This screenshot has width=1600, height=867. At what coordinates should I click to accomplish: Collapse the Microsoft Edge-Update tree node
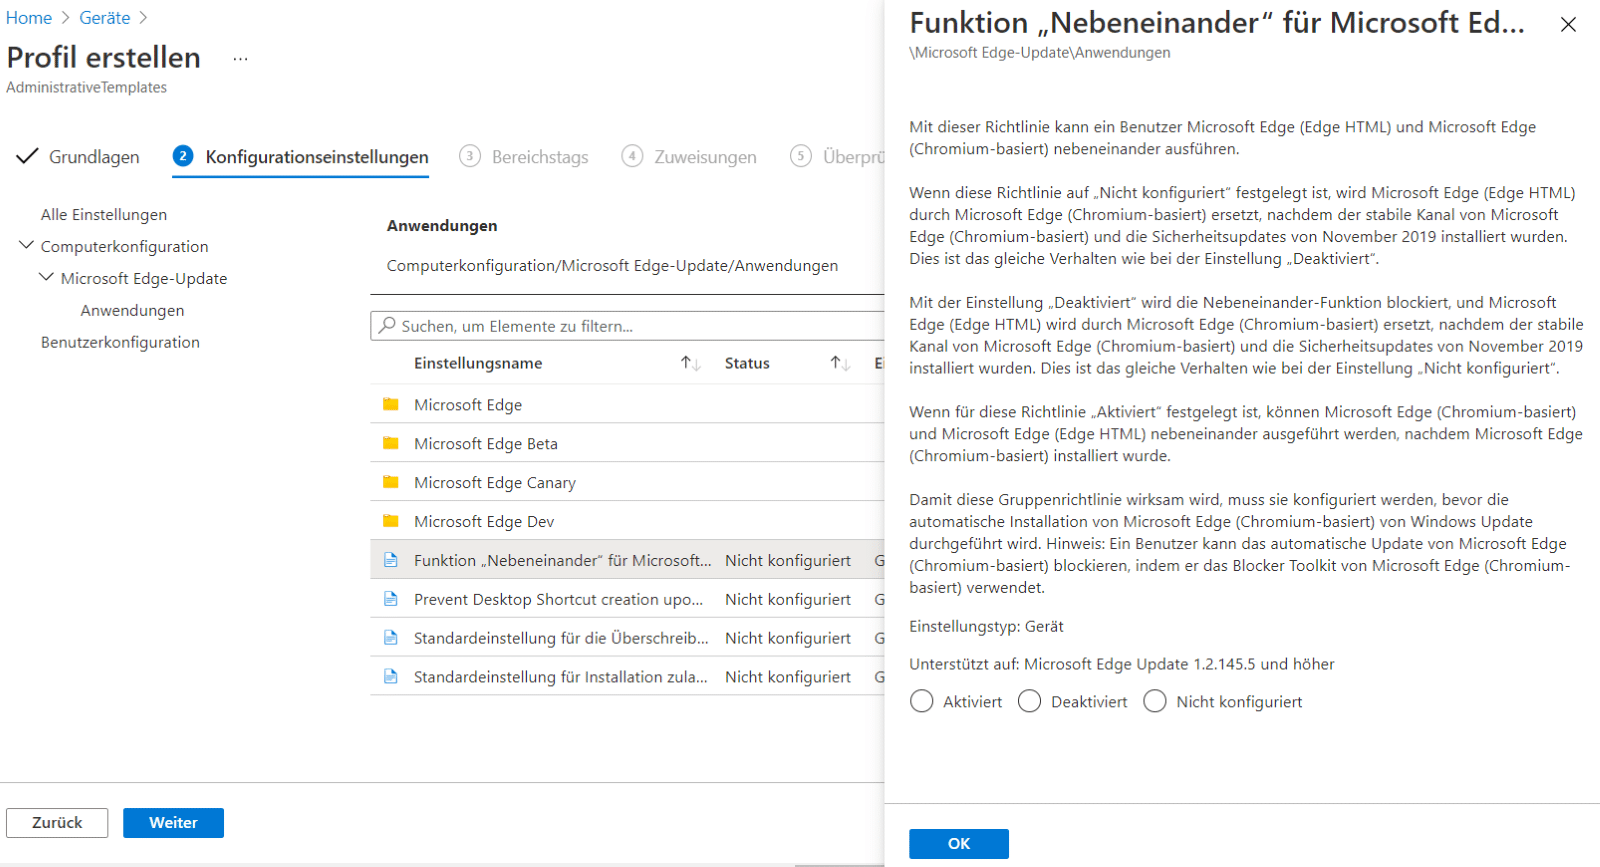(46, 277)
